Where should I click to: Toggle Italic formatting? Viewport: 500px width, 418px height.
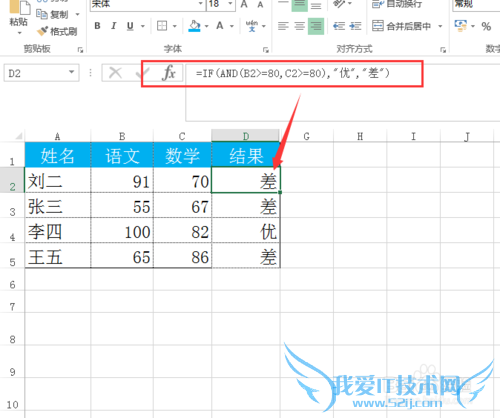pyautogui.click(x=114, y=26)
